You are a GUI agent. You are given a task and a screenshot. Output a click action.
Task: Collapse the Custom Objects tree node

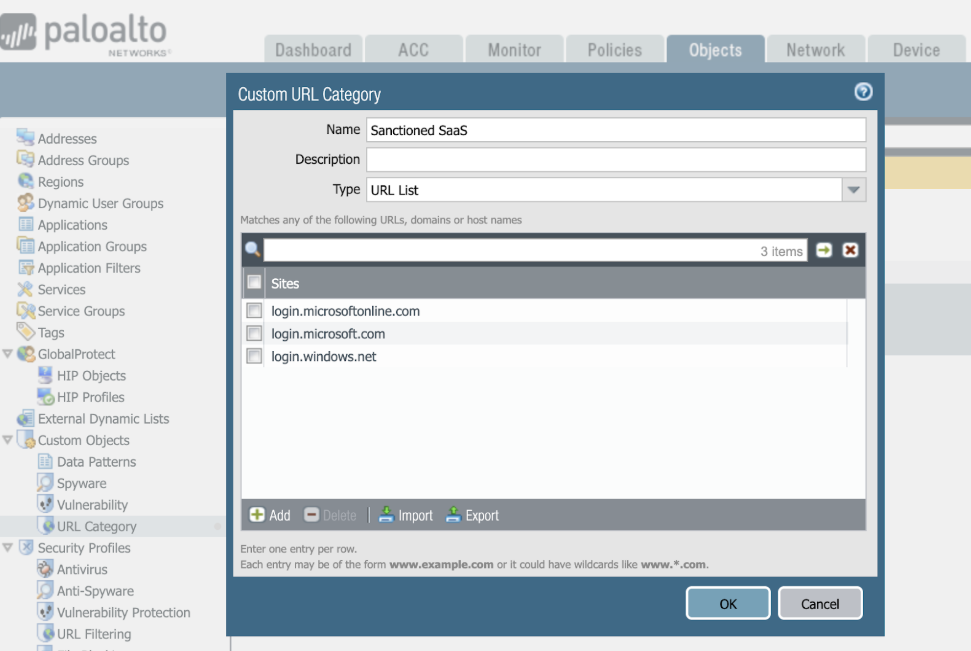pyautogui.click(x=7, y=440)
